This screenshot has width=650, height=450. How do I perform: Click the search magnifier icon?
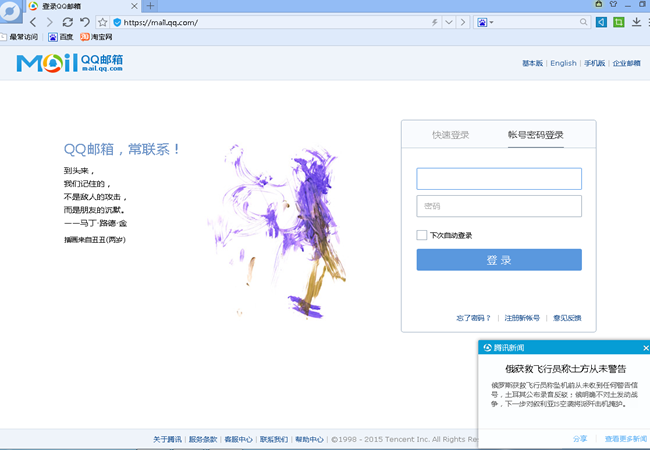[583, 22]
